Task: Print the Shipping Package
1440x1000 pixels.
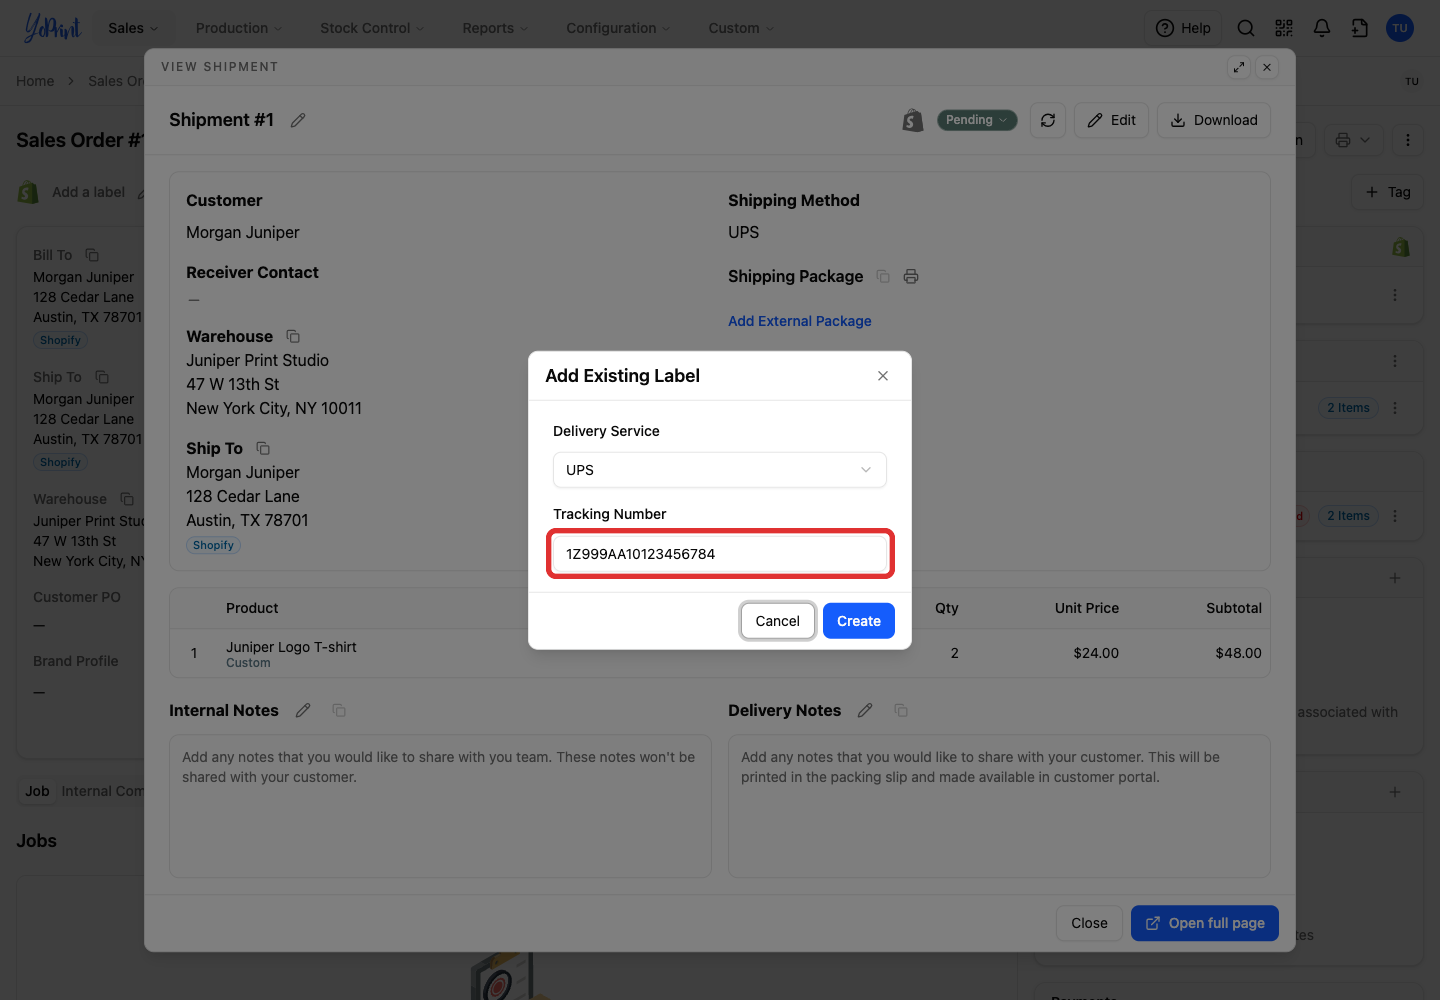Action: tap(911, 276)
